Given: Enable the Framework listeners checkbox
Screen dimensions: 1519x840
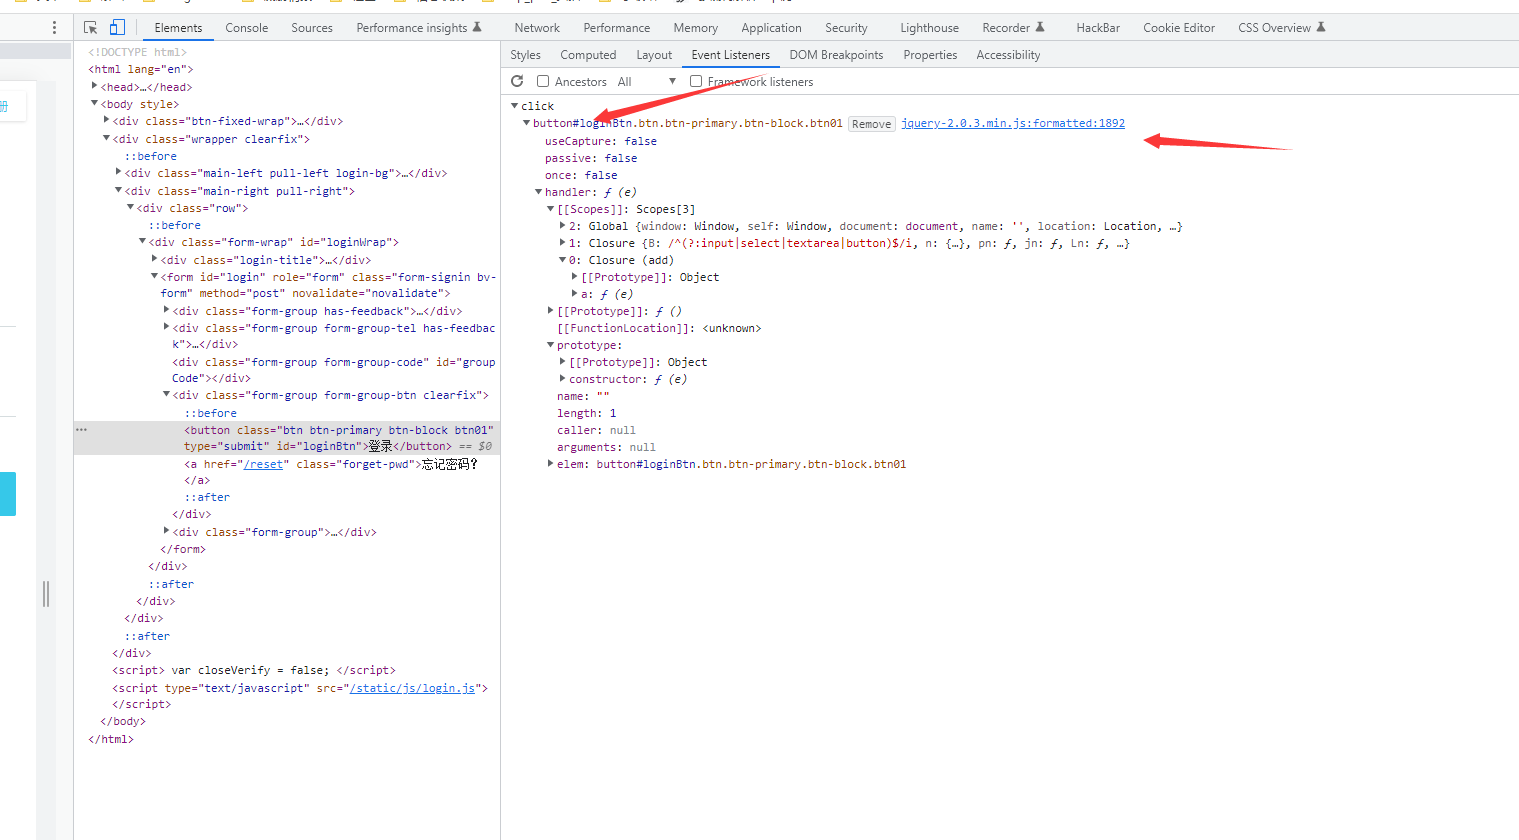Looking at the screenshot, I should coord(696,81).
